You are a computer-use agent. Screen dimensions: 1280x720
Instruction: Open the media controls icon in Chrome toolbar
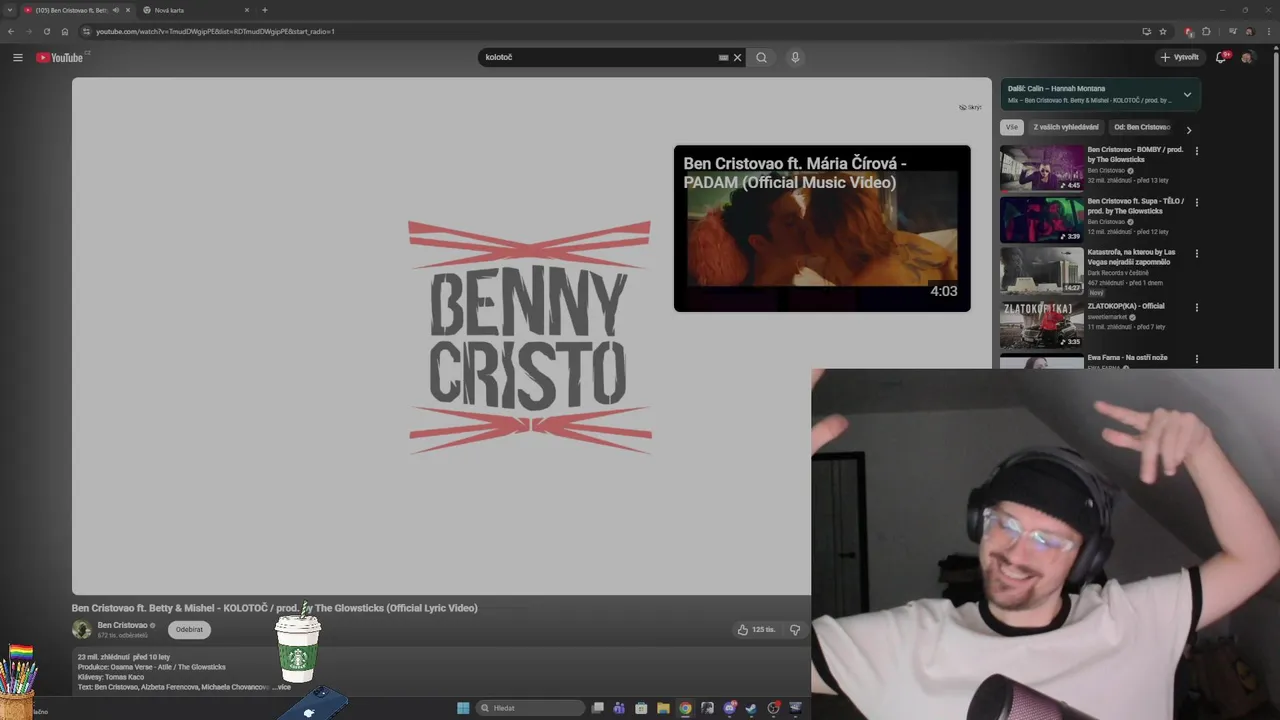pos(1233,31)
